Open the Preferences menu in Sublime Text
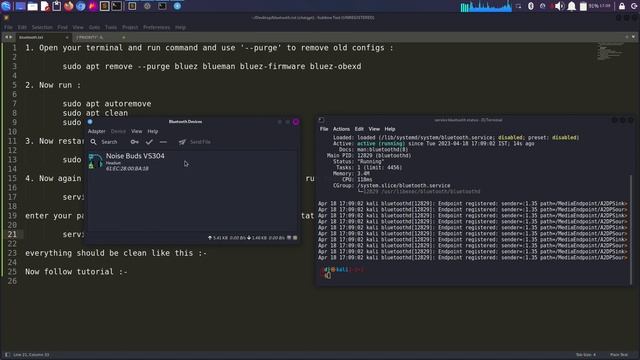 coord(156,27)
